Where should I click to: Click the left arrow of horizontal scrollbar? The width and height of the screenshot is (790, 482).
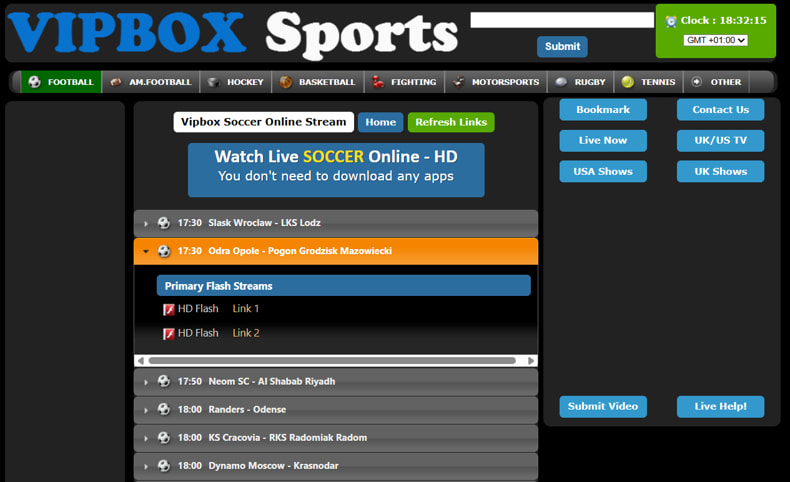tap(141, 361)
